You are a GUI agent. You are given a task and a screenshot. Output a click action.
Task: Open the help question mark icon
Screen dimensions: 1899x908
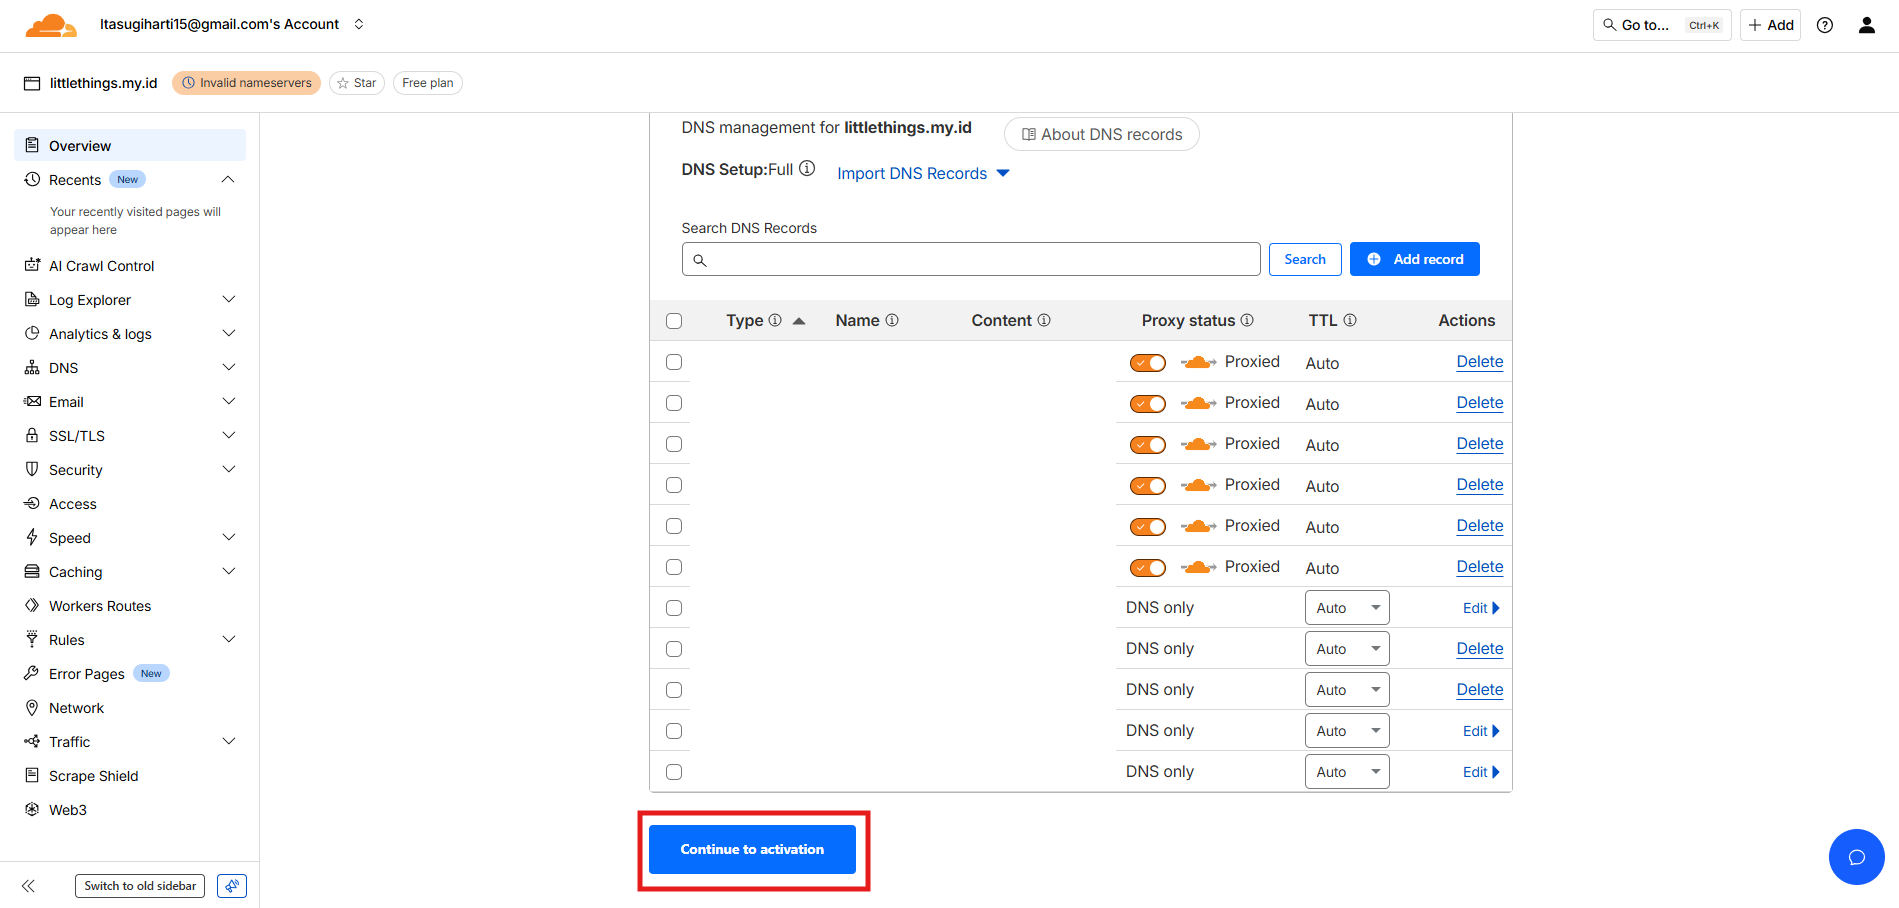point(1825,25)
